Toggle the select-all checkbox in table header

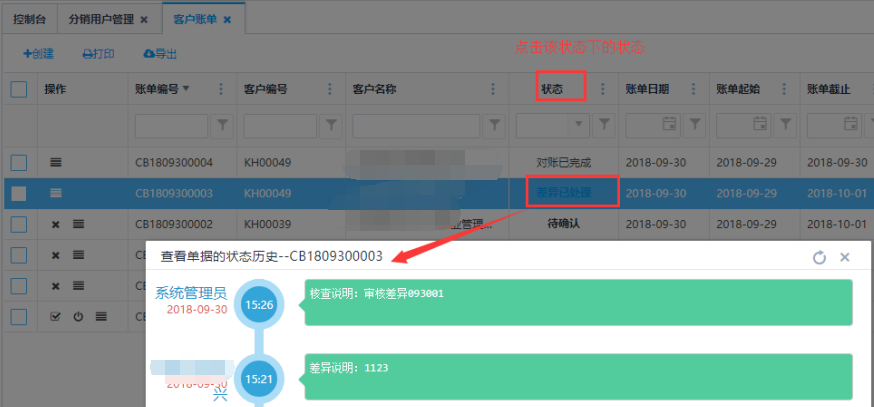click(x=19, y=89)
